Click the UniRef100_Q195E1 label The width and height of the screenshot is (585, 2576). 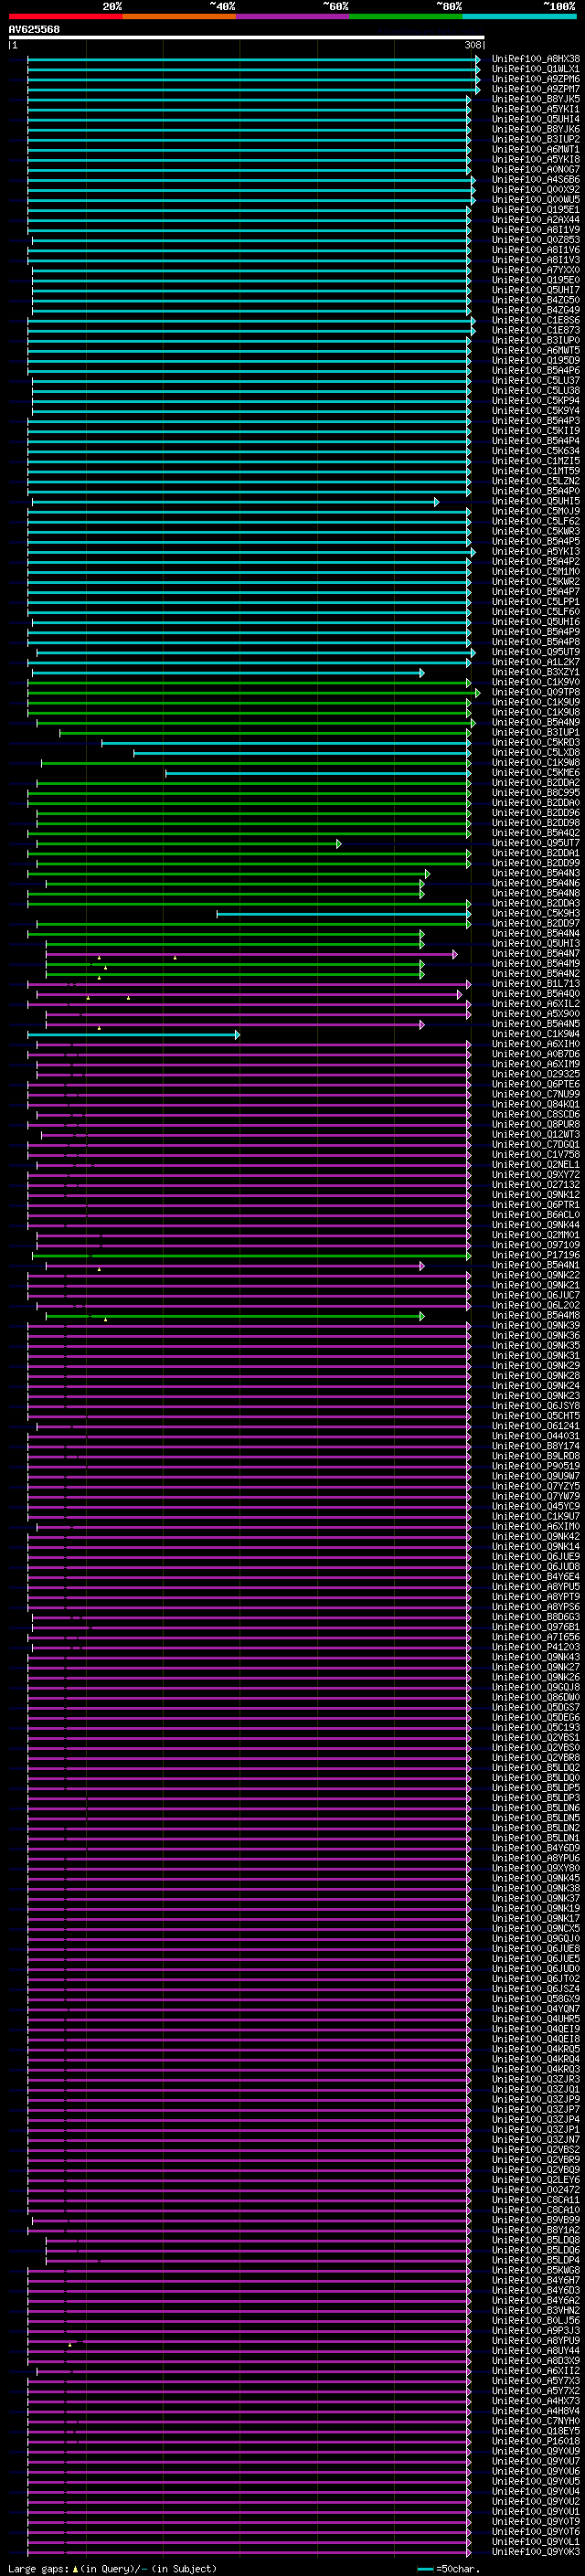coord(536,210)
